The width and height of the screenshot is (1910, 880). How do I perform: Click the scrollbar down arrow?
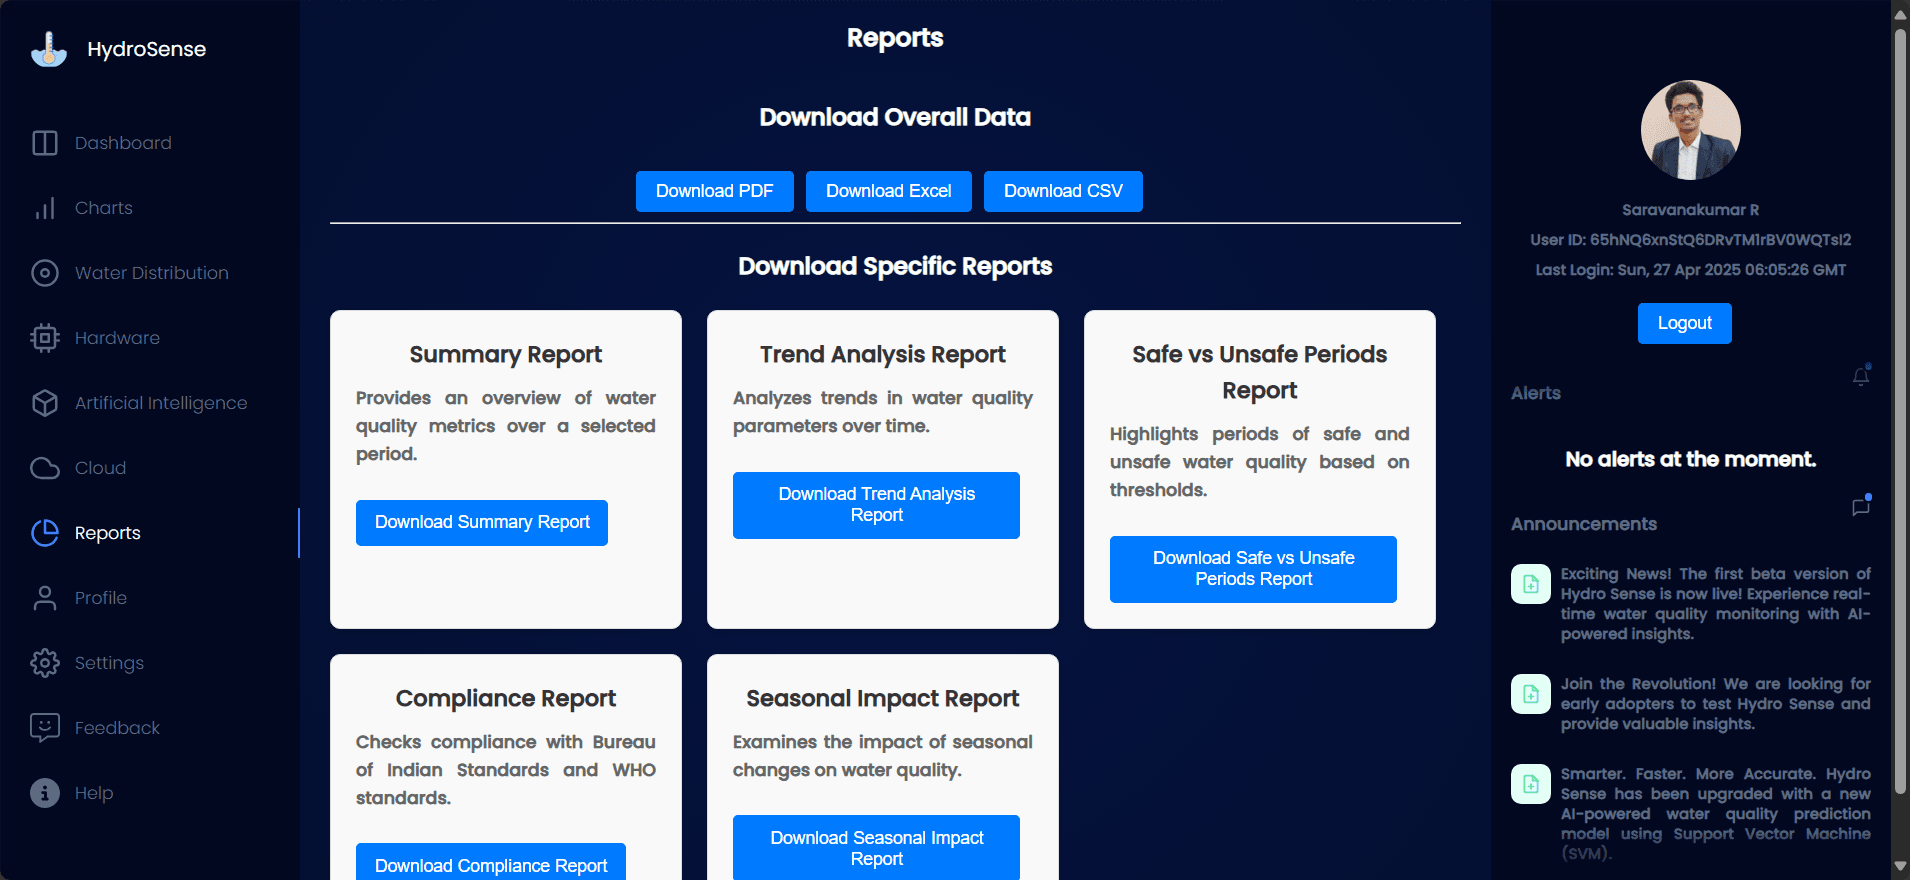tap(1900, 867)
